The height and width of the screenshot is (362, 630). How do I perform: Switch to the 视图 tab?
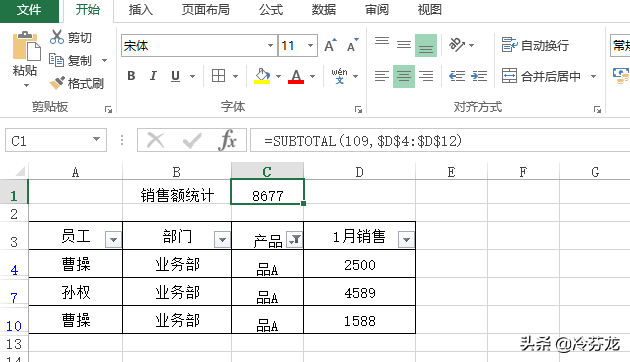click(430, 10)
